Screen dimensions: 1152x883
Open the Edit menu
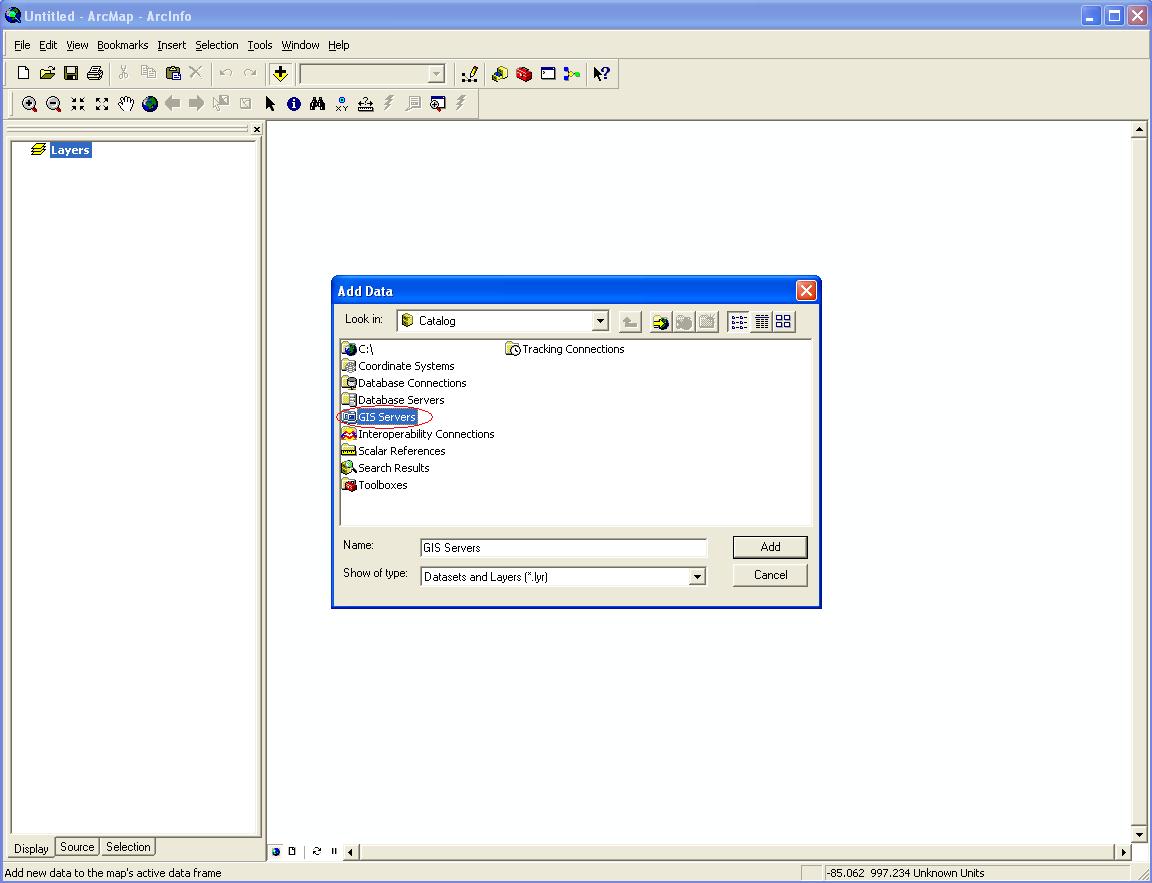click(x=48, y=45)
